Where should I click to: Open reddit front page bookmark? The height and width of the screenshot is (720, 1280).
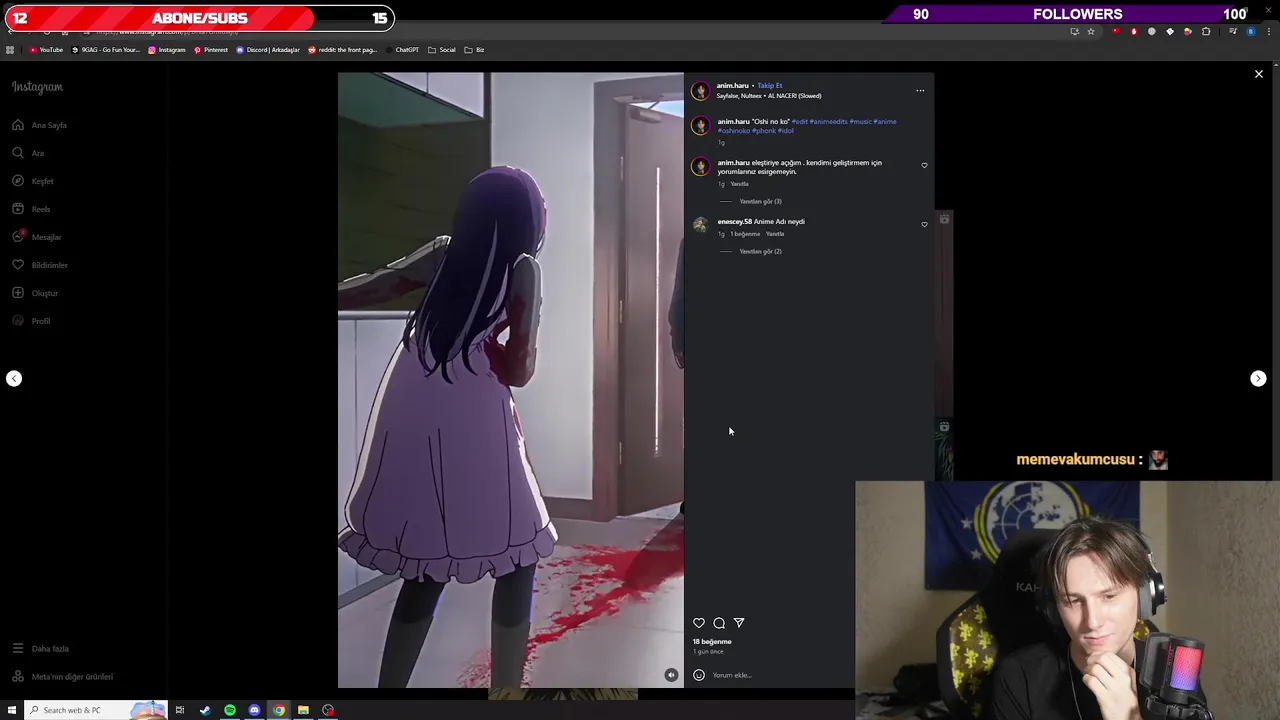coord(343,50)
